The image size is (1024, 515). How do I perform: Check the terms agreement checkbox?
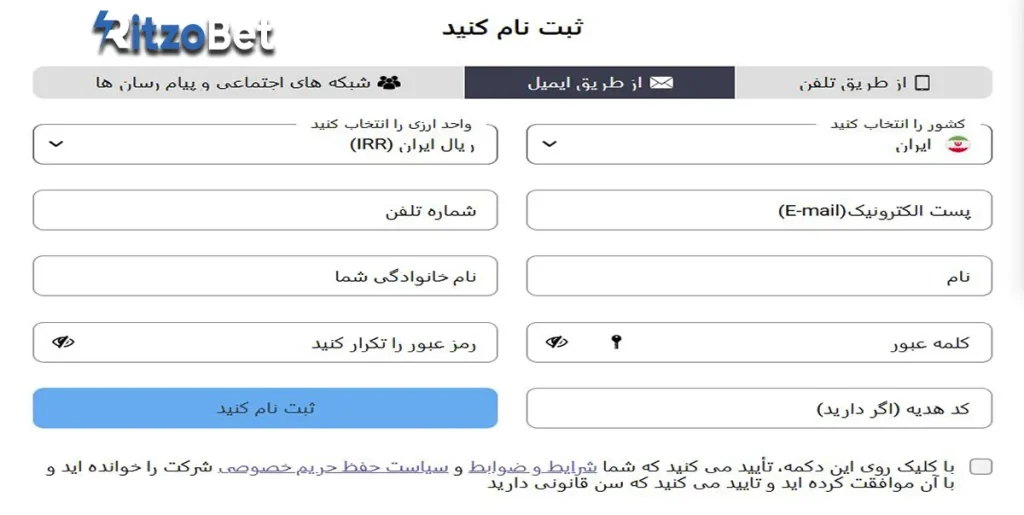pos(981,467)
